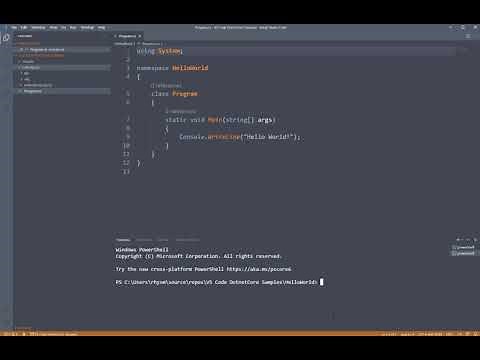Open the Help menu
Screen dimensions: 480x360
coord(102,28)
